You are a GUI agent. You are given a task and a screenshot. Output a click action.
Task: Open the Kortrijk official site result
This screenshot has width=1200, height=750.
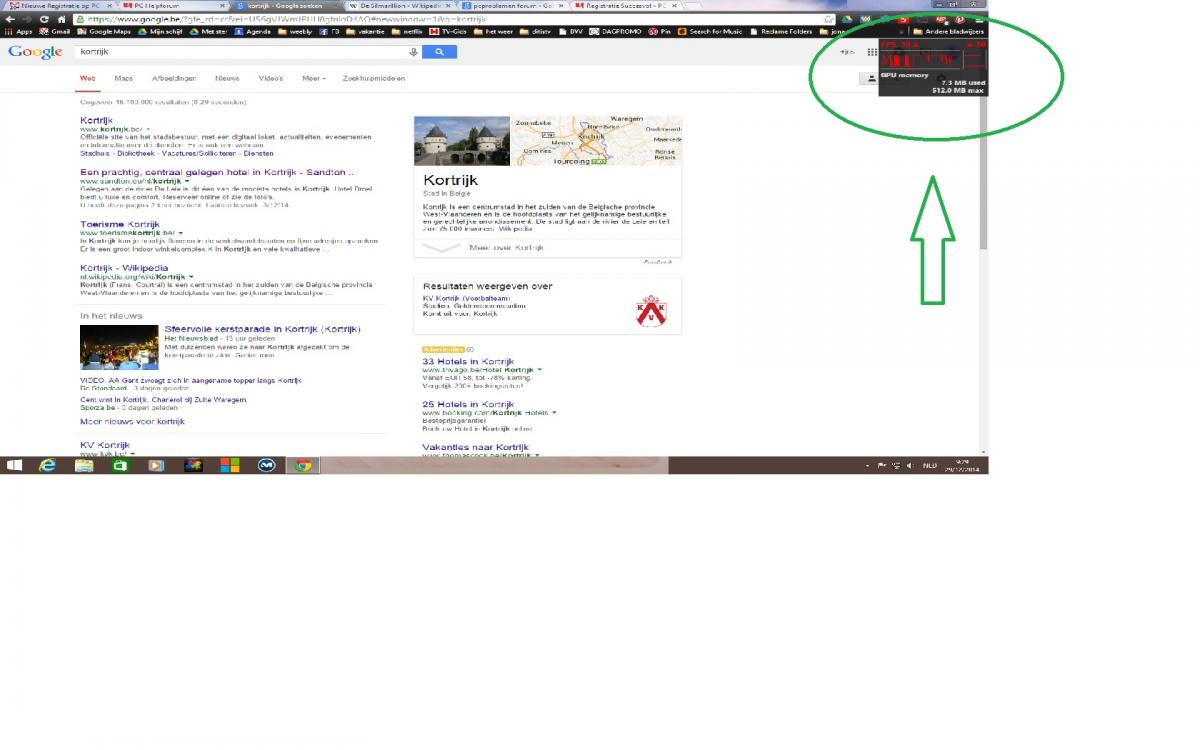coord(96,121)
